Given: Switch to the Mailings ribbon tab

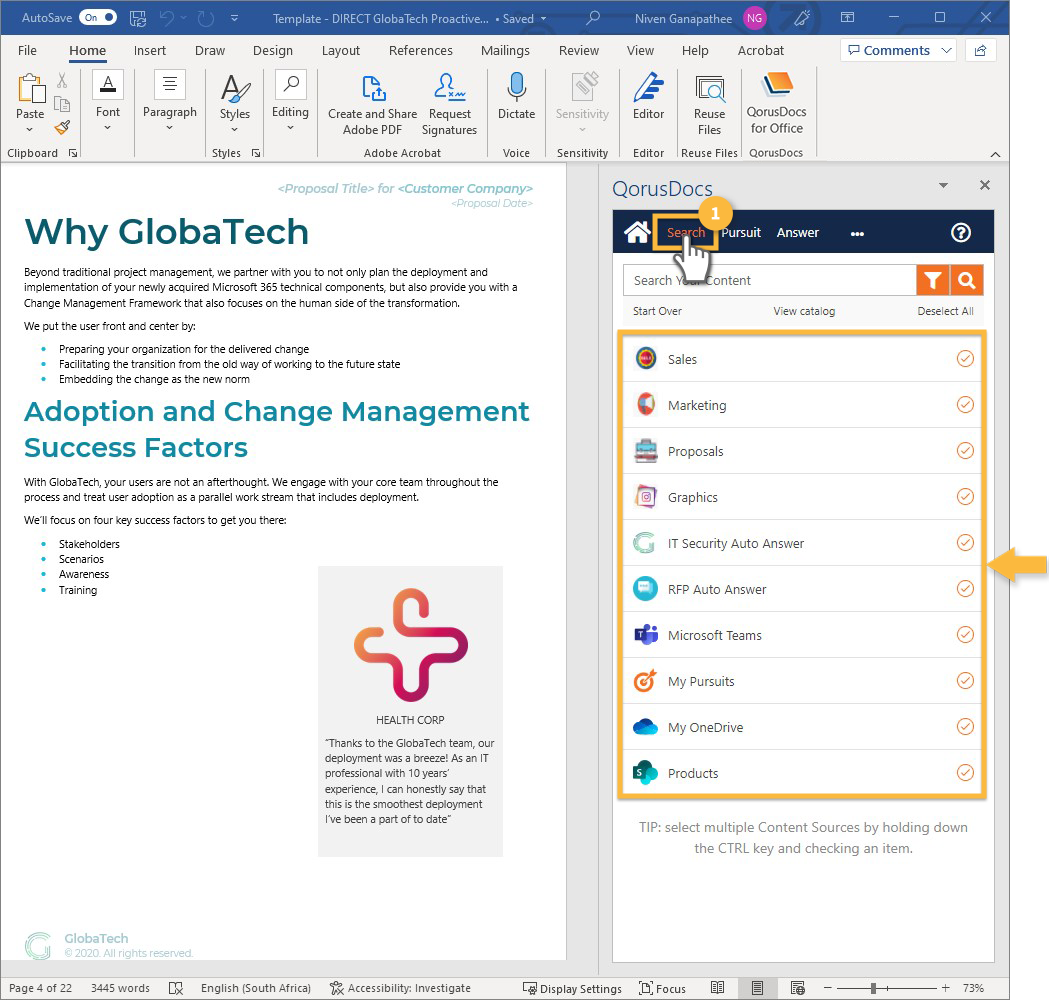Looking at the screenshot, I should [505, 51].
